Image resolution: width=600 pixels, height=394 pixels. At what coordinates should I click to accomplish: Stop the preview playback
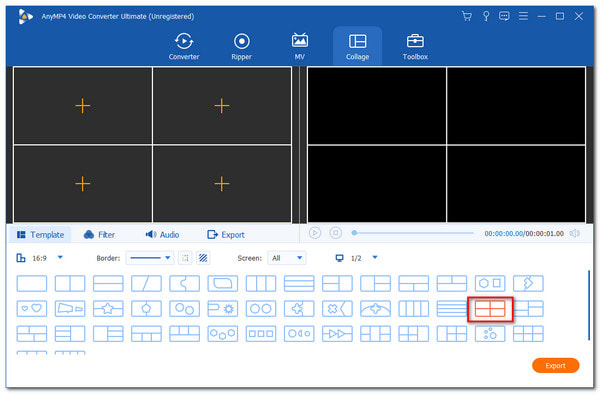tap(336, 233)
